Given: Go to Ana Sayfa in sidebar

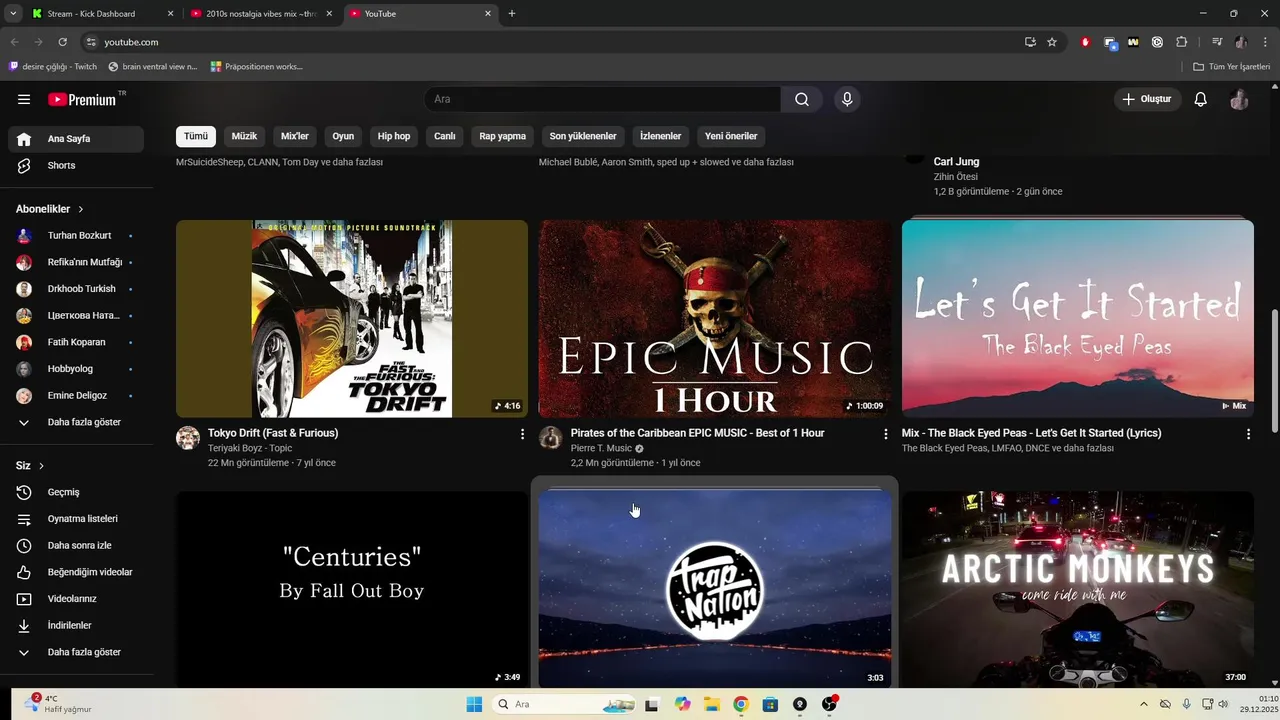Looking at the screenshot, I should 76,139.
